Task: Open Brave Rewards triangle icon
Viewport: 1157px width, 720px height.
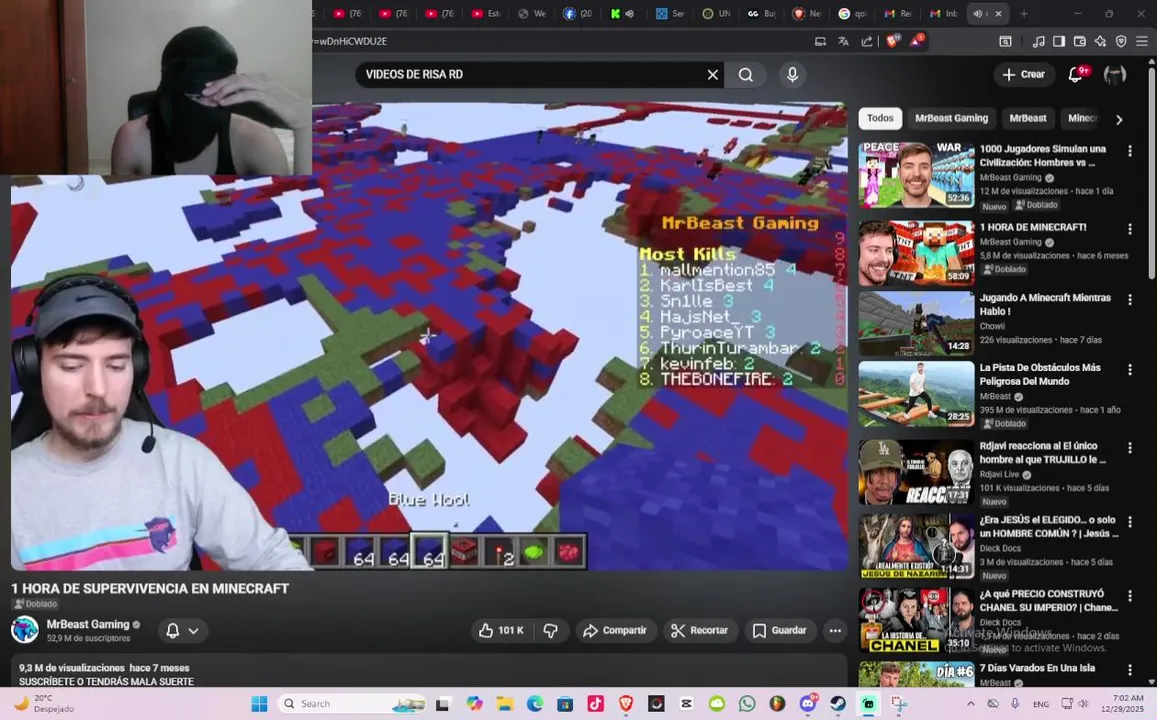Action: (x=916, y=41)
